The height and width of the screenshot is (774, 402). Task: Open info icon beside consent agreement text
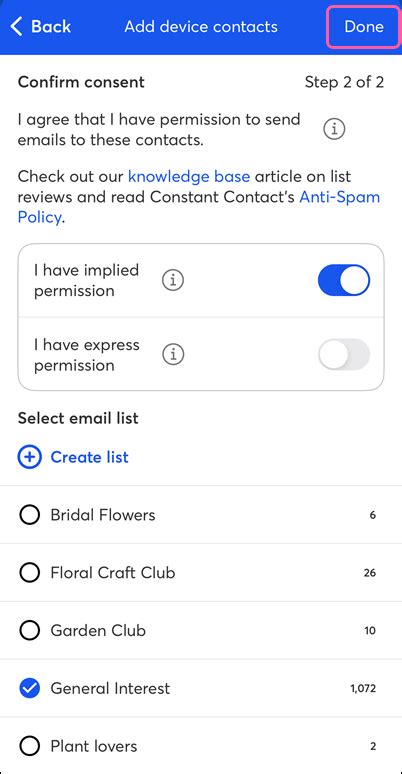coord(334,129)
